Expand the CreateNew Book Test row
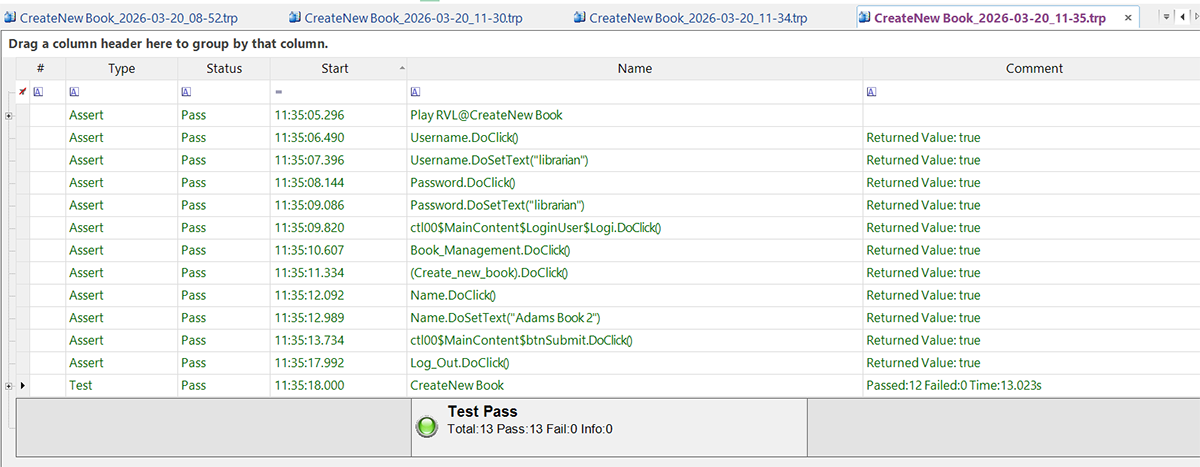Screen dimensions: 1200x467 click(x=9, y=386)
